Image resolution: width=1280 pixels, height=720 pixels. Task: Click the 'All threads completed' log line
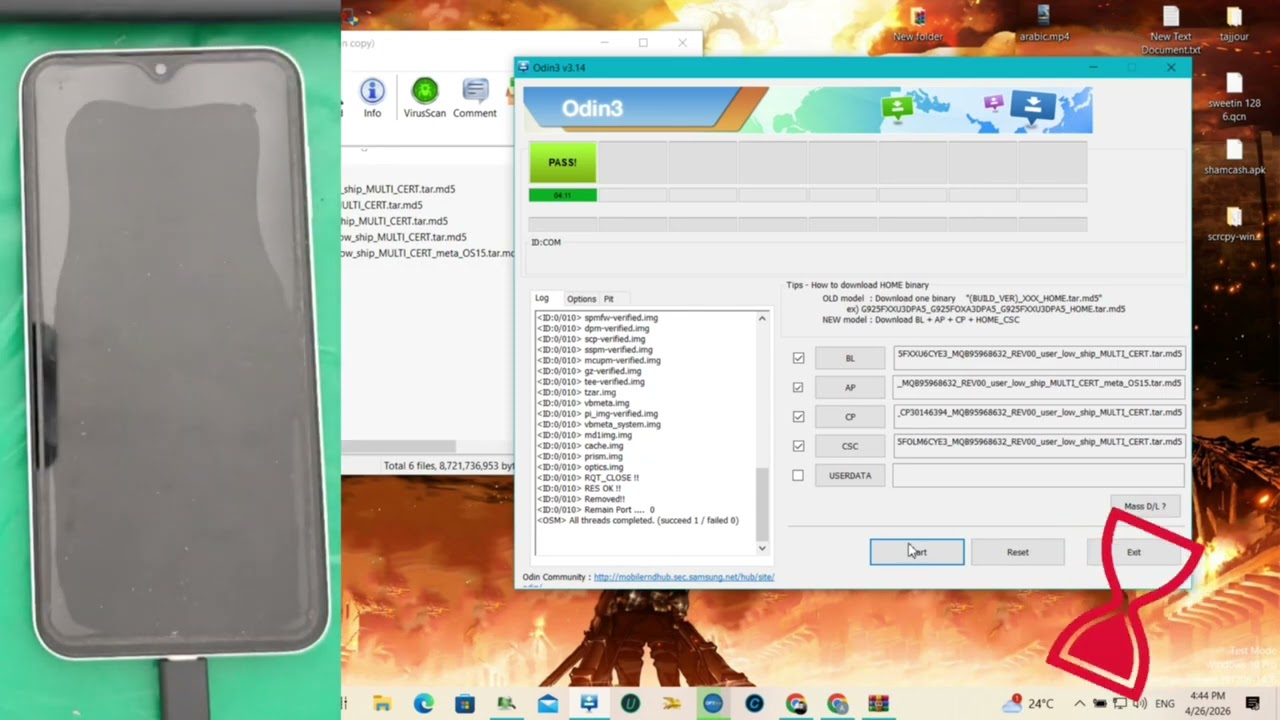tap(638, 520)
